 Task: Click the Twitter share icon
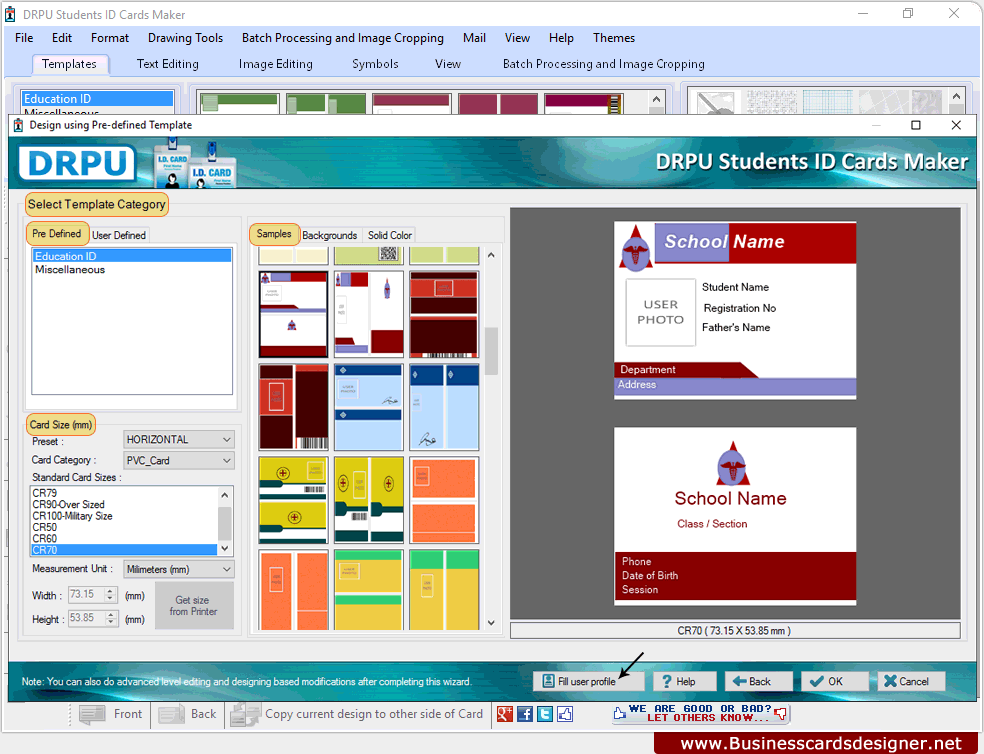pyautogui.click(x=545, y=714)
